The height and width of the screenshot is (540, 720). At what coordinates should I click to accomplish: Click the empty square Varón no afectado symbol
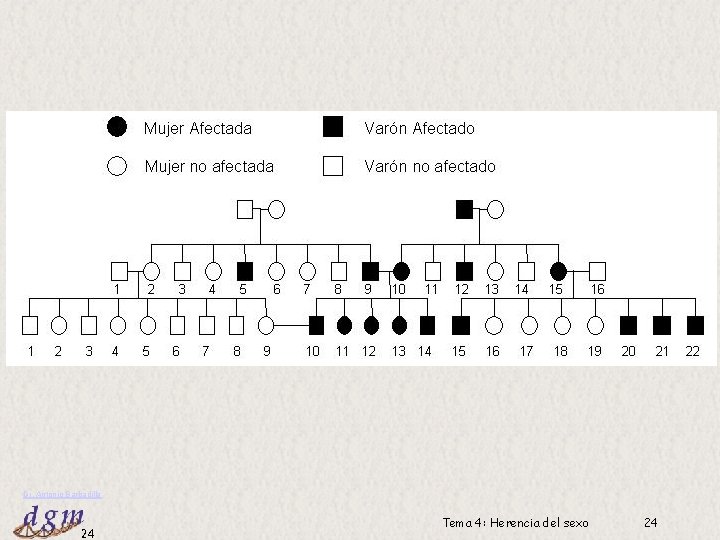[333, 166]
